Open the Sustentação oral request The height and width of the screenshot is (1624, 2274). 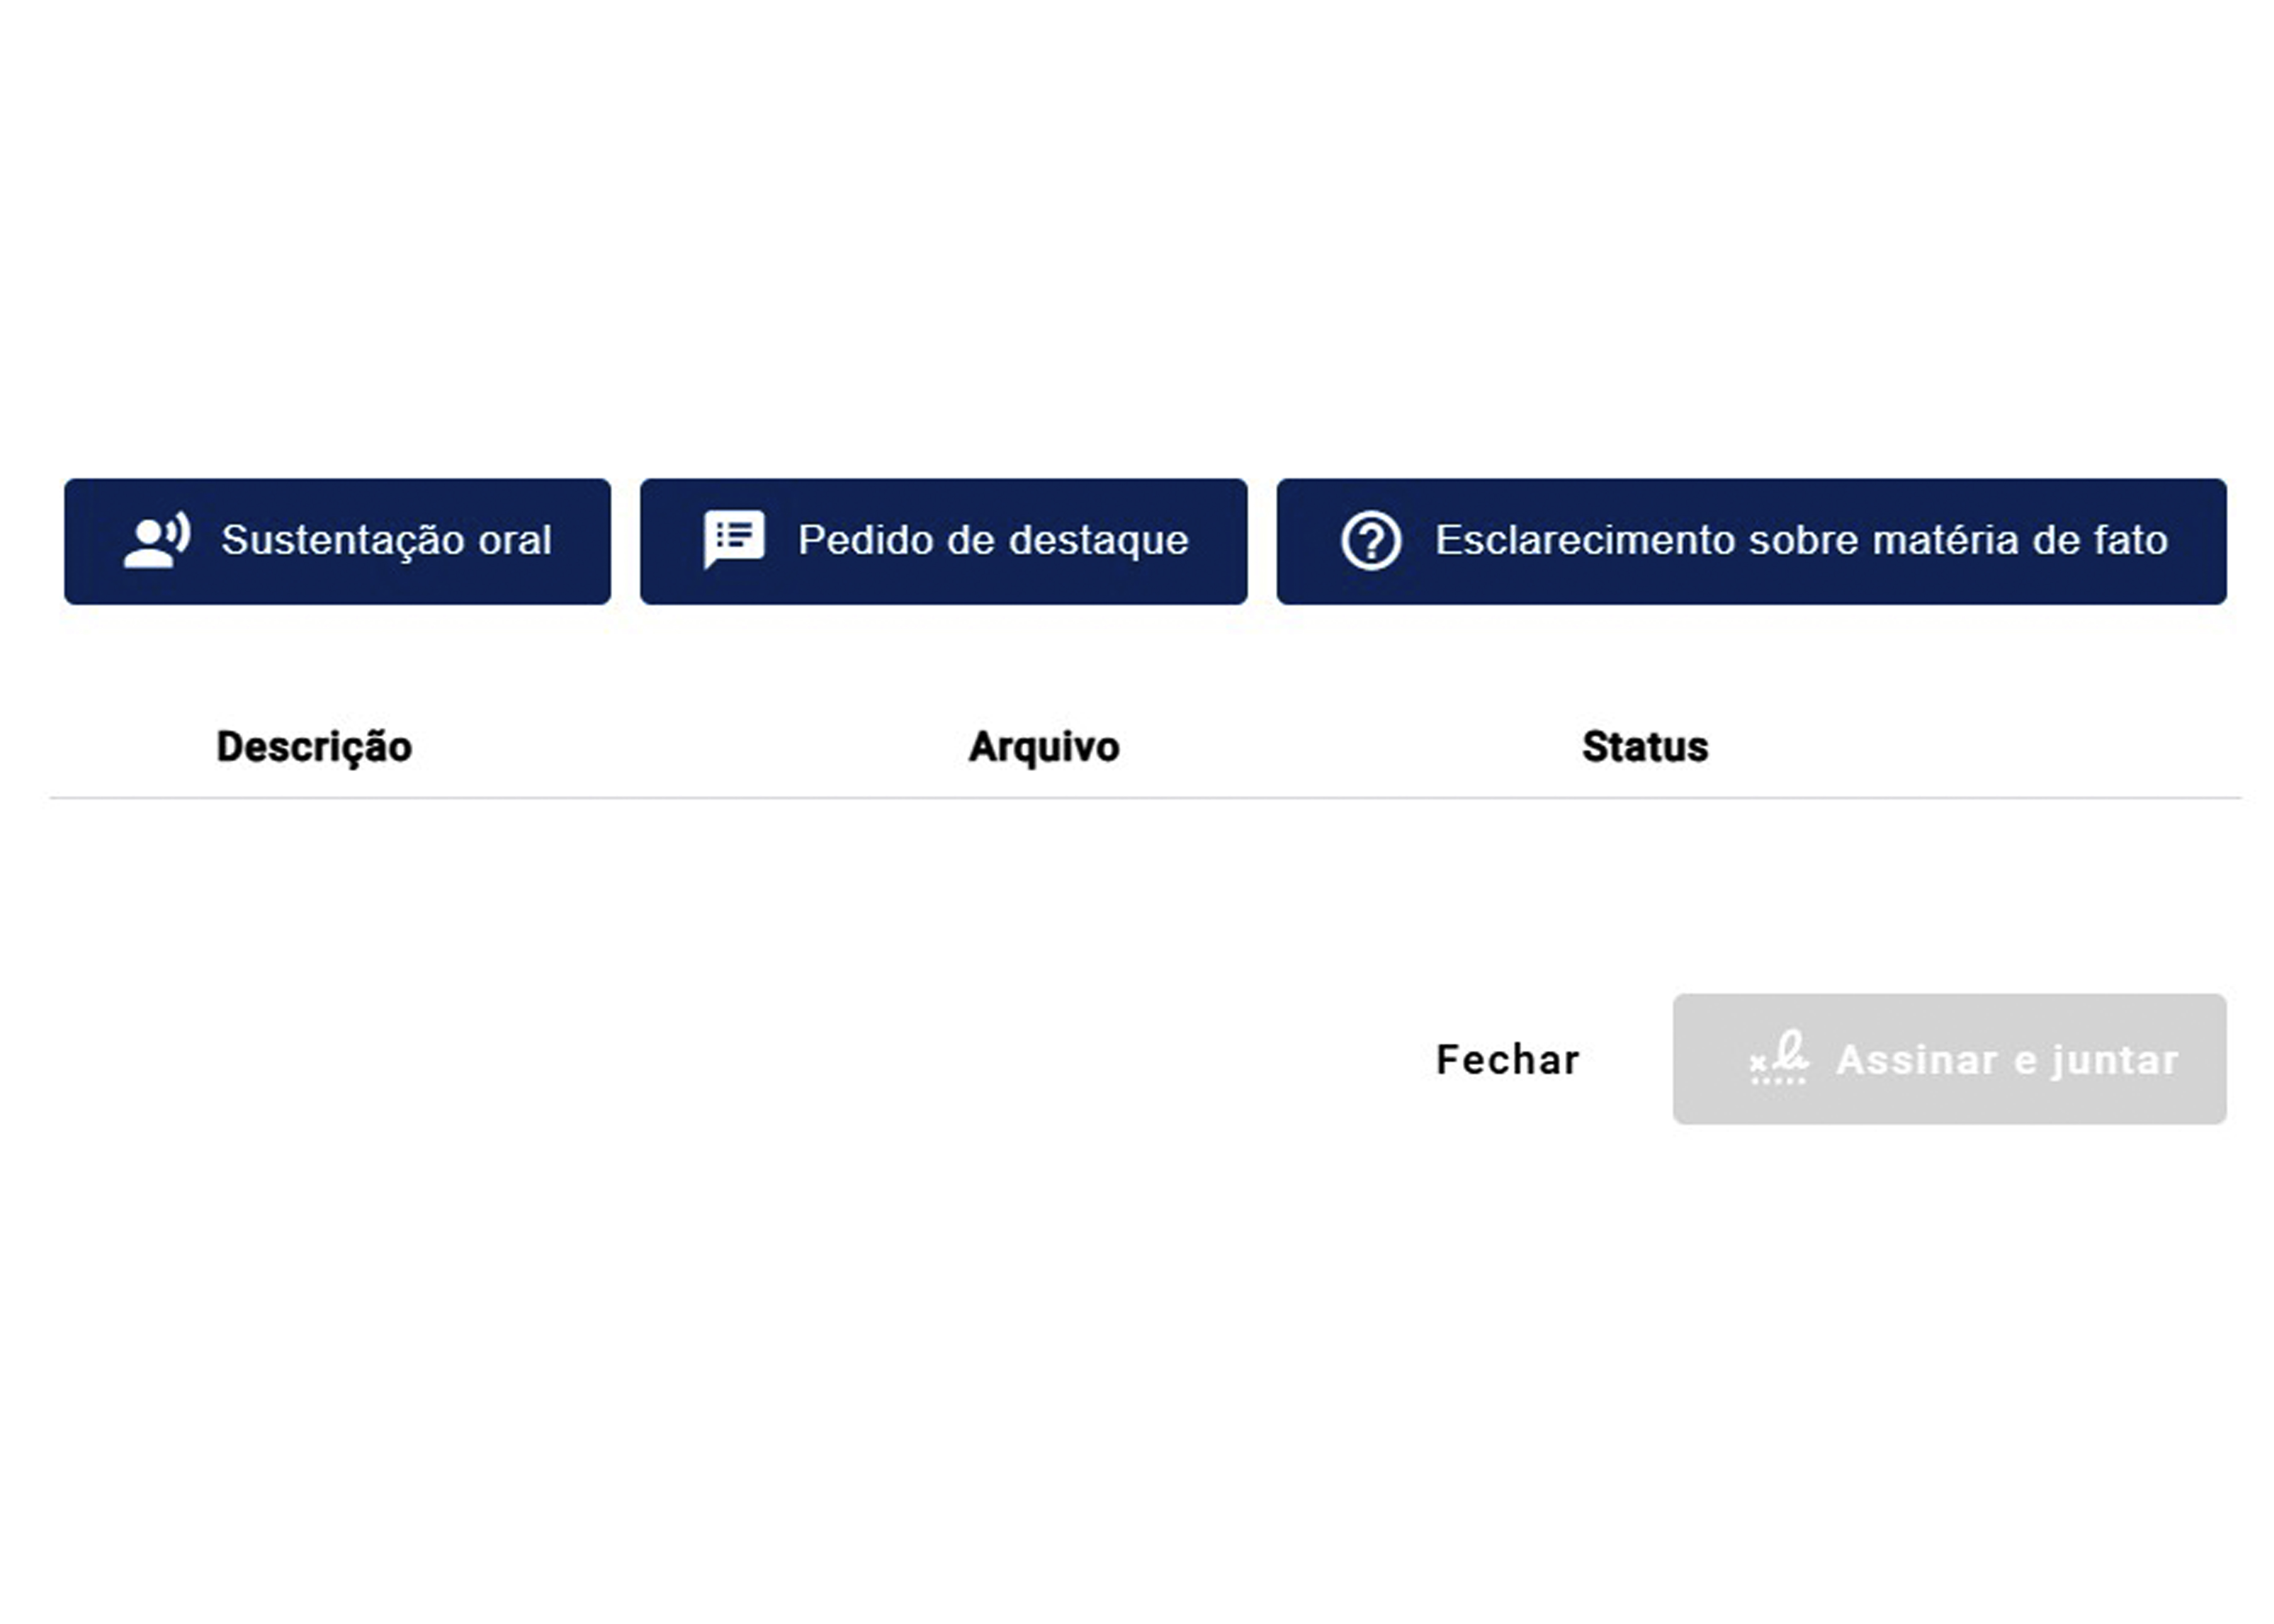point(337,541)
